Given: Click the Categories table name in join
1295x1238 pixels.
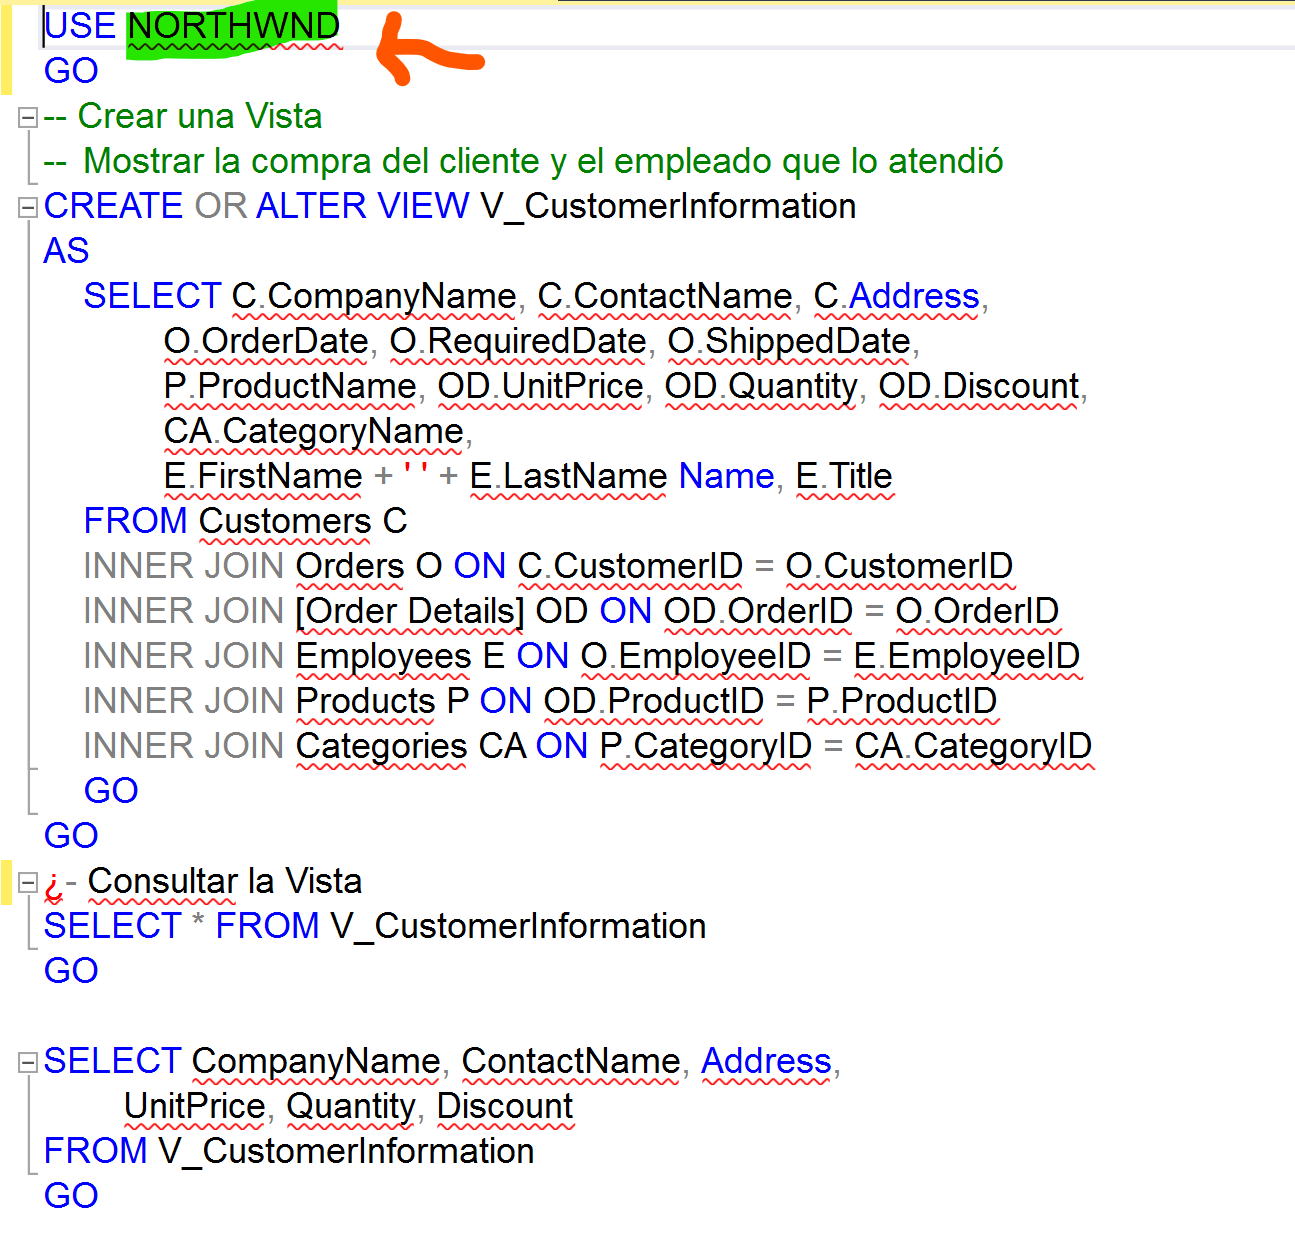Looking at the screenshot, I should [x=381, y=746].
